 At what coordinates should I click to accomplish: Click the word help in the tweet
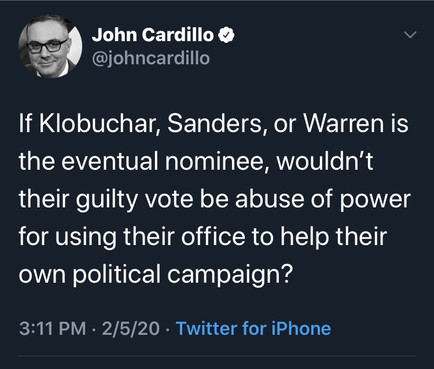pyautogui.click(x=304, y=237)
